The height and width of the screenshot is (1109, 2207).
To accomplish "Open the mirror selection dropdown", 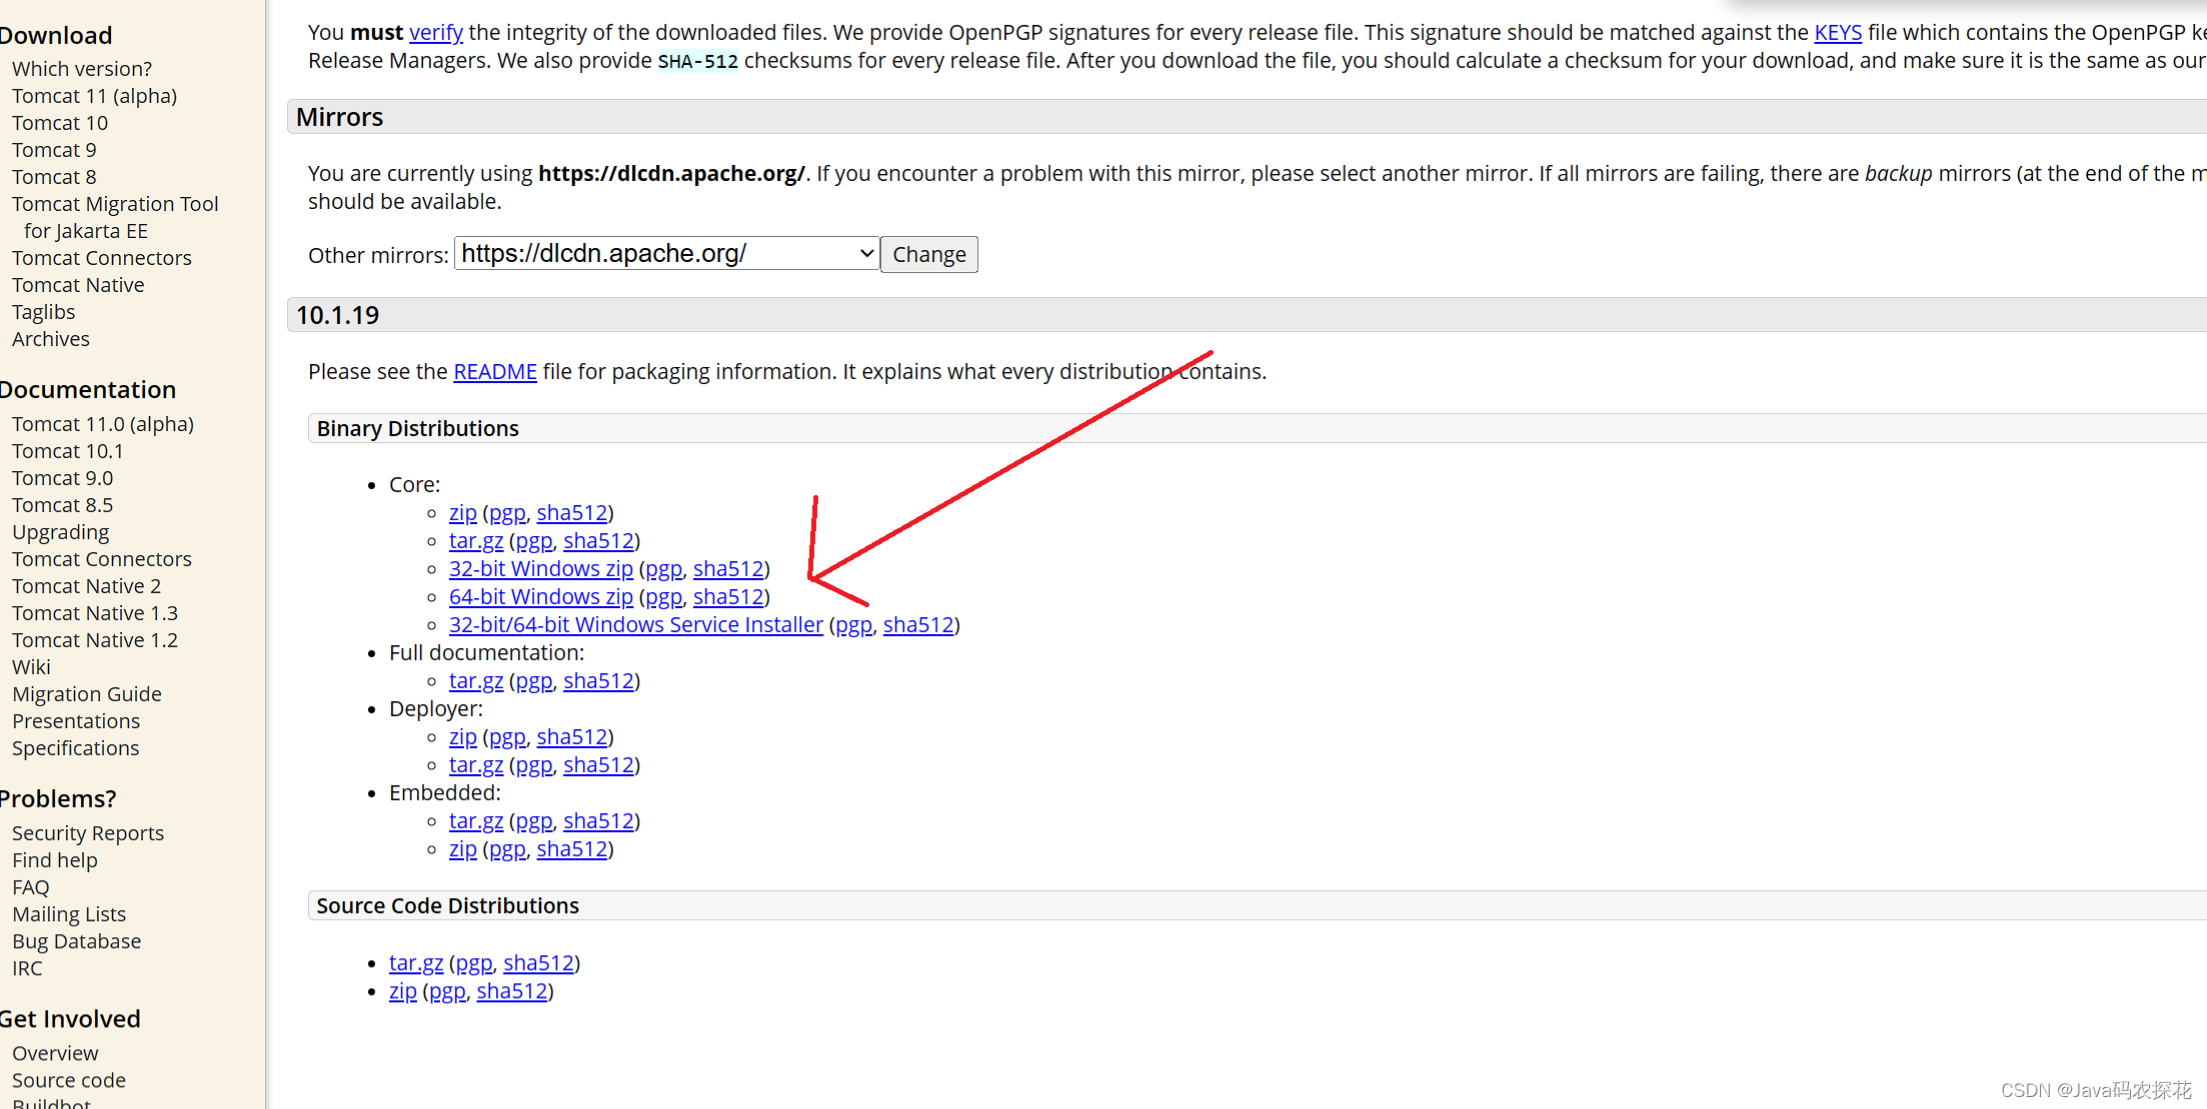I will 666,254.
